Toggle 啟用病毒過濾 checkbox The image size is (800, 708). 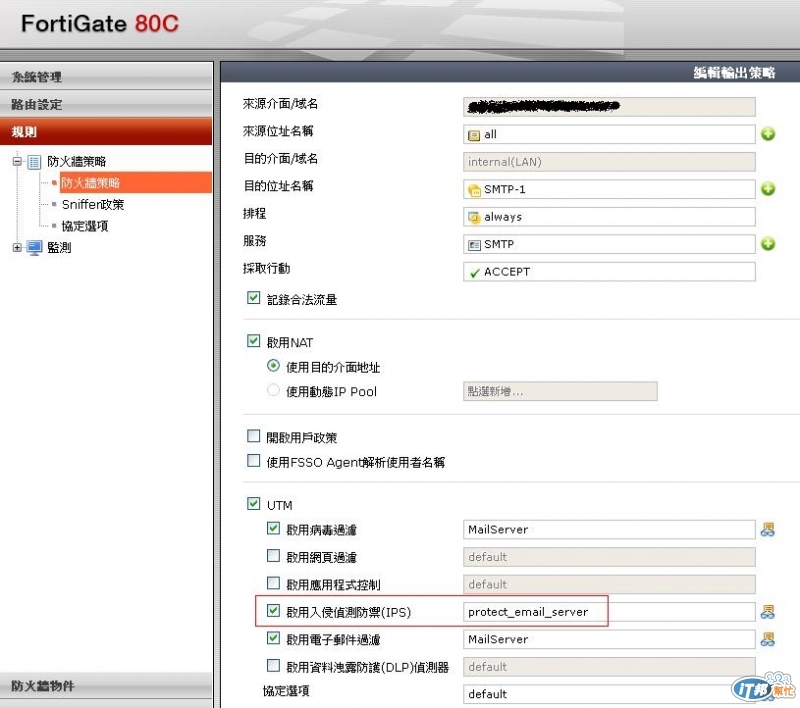[x=273, y=528]
